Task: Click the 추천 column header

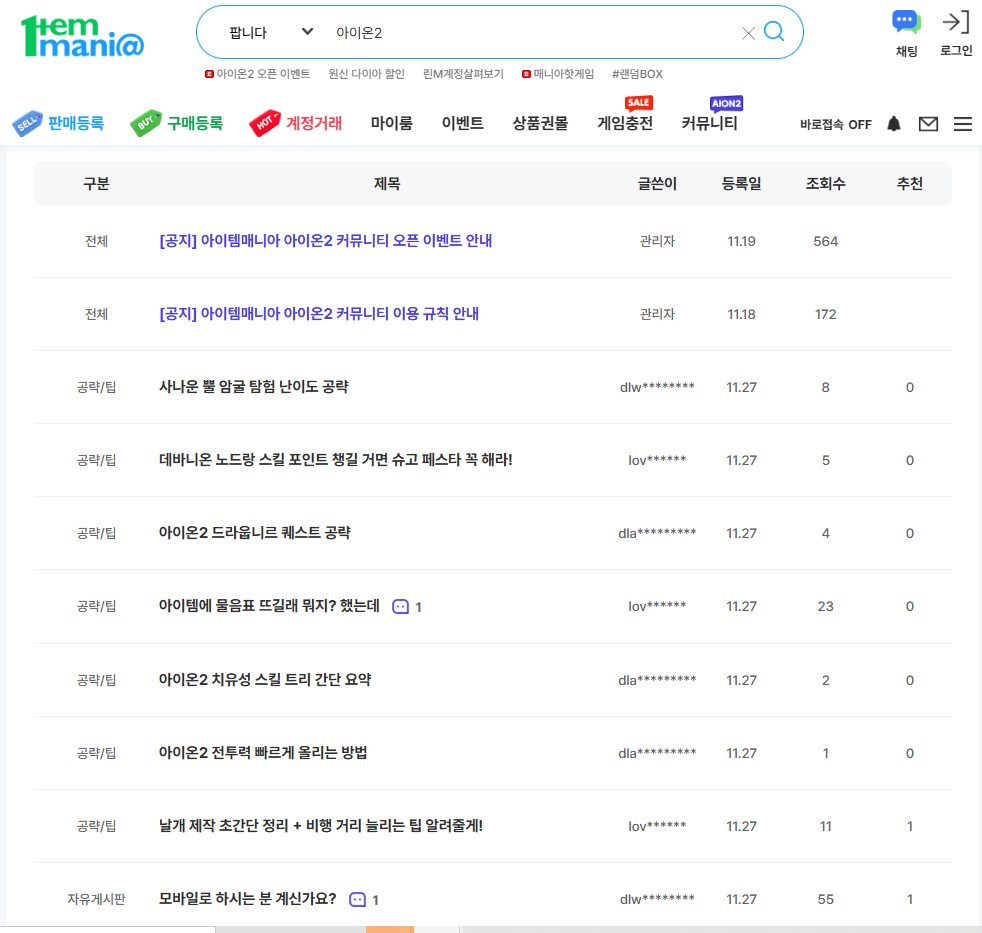Action: coord(909,183)
